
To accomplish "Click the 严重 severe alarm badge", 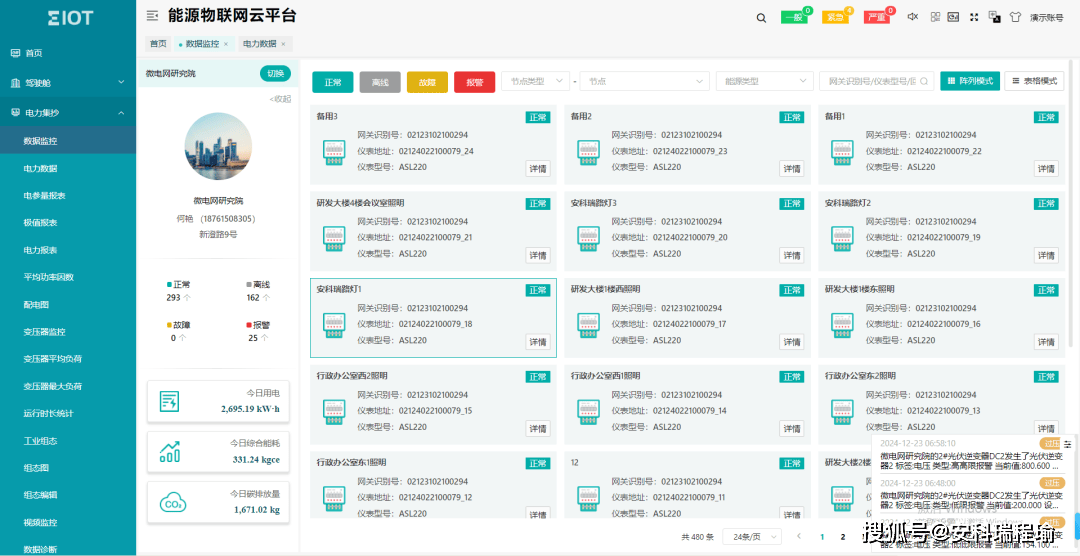I will (x=877, y=18).
